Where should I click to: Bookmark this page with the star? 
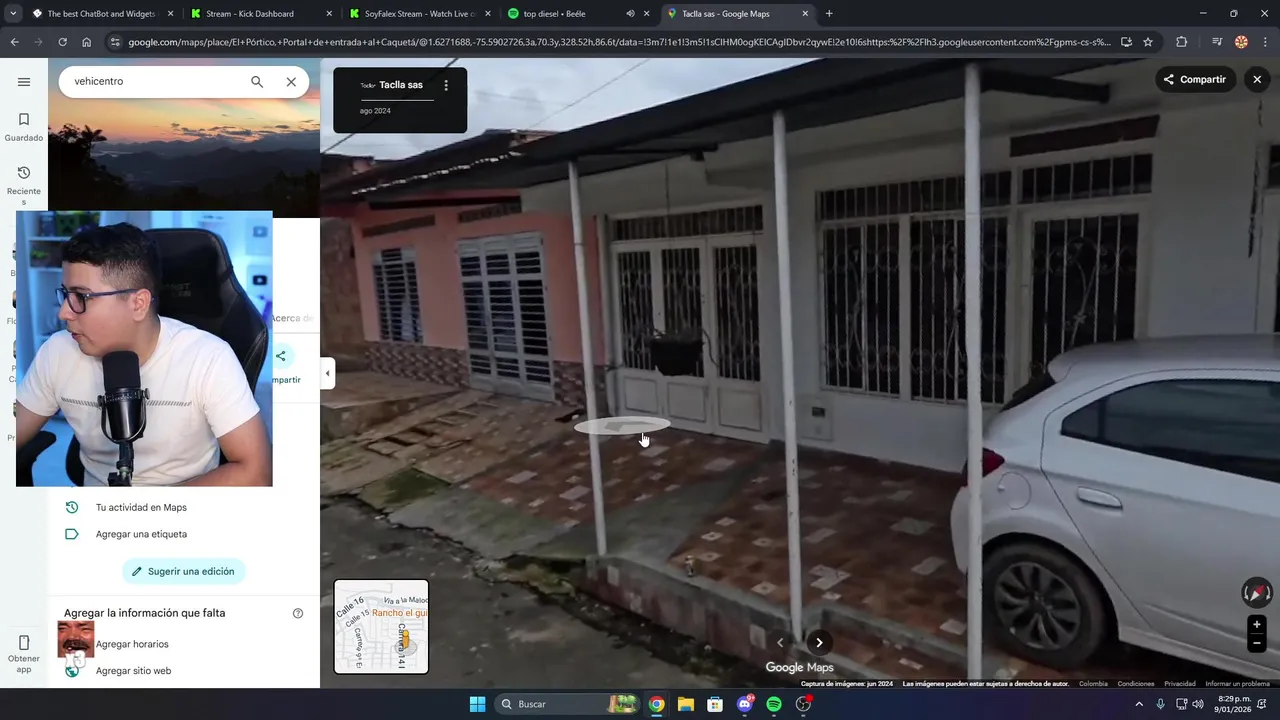coord(1148,42)
